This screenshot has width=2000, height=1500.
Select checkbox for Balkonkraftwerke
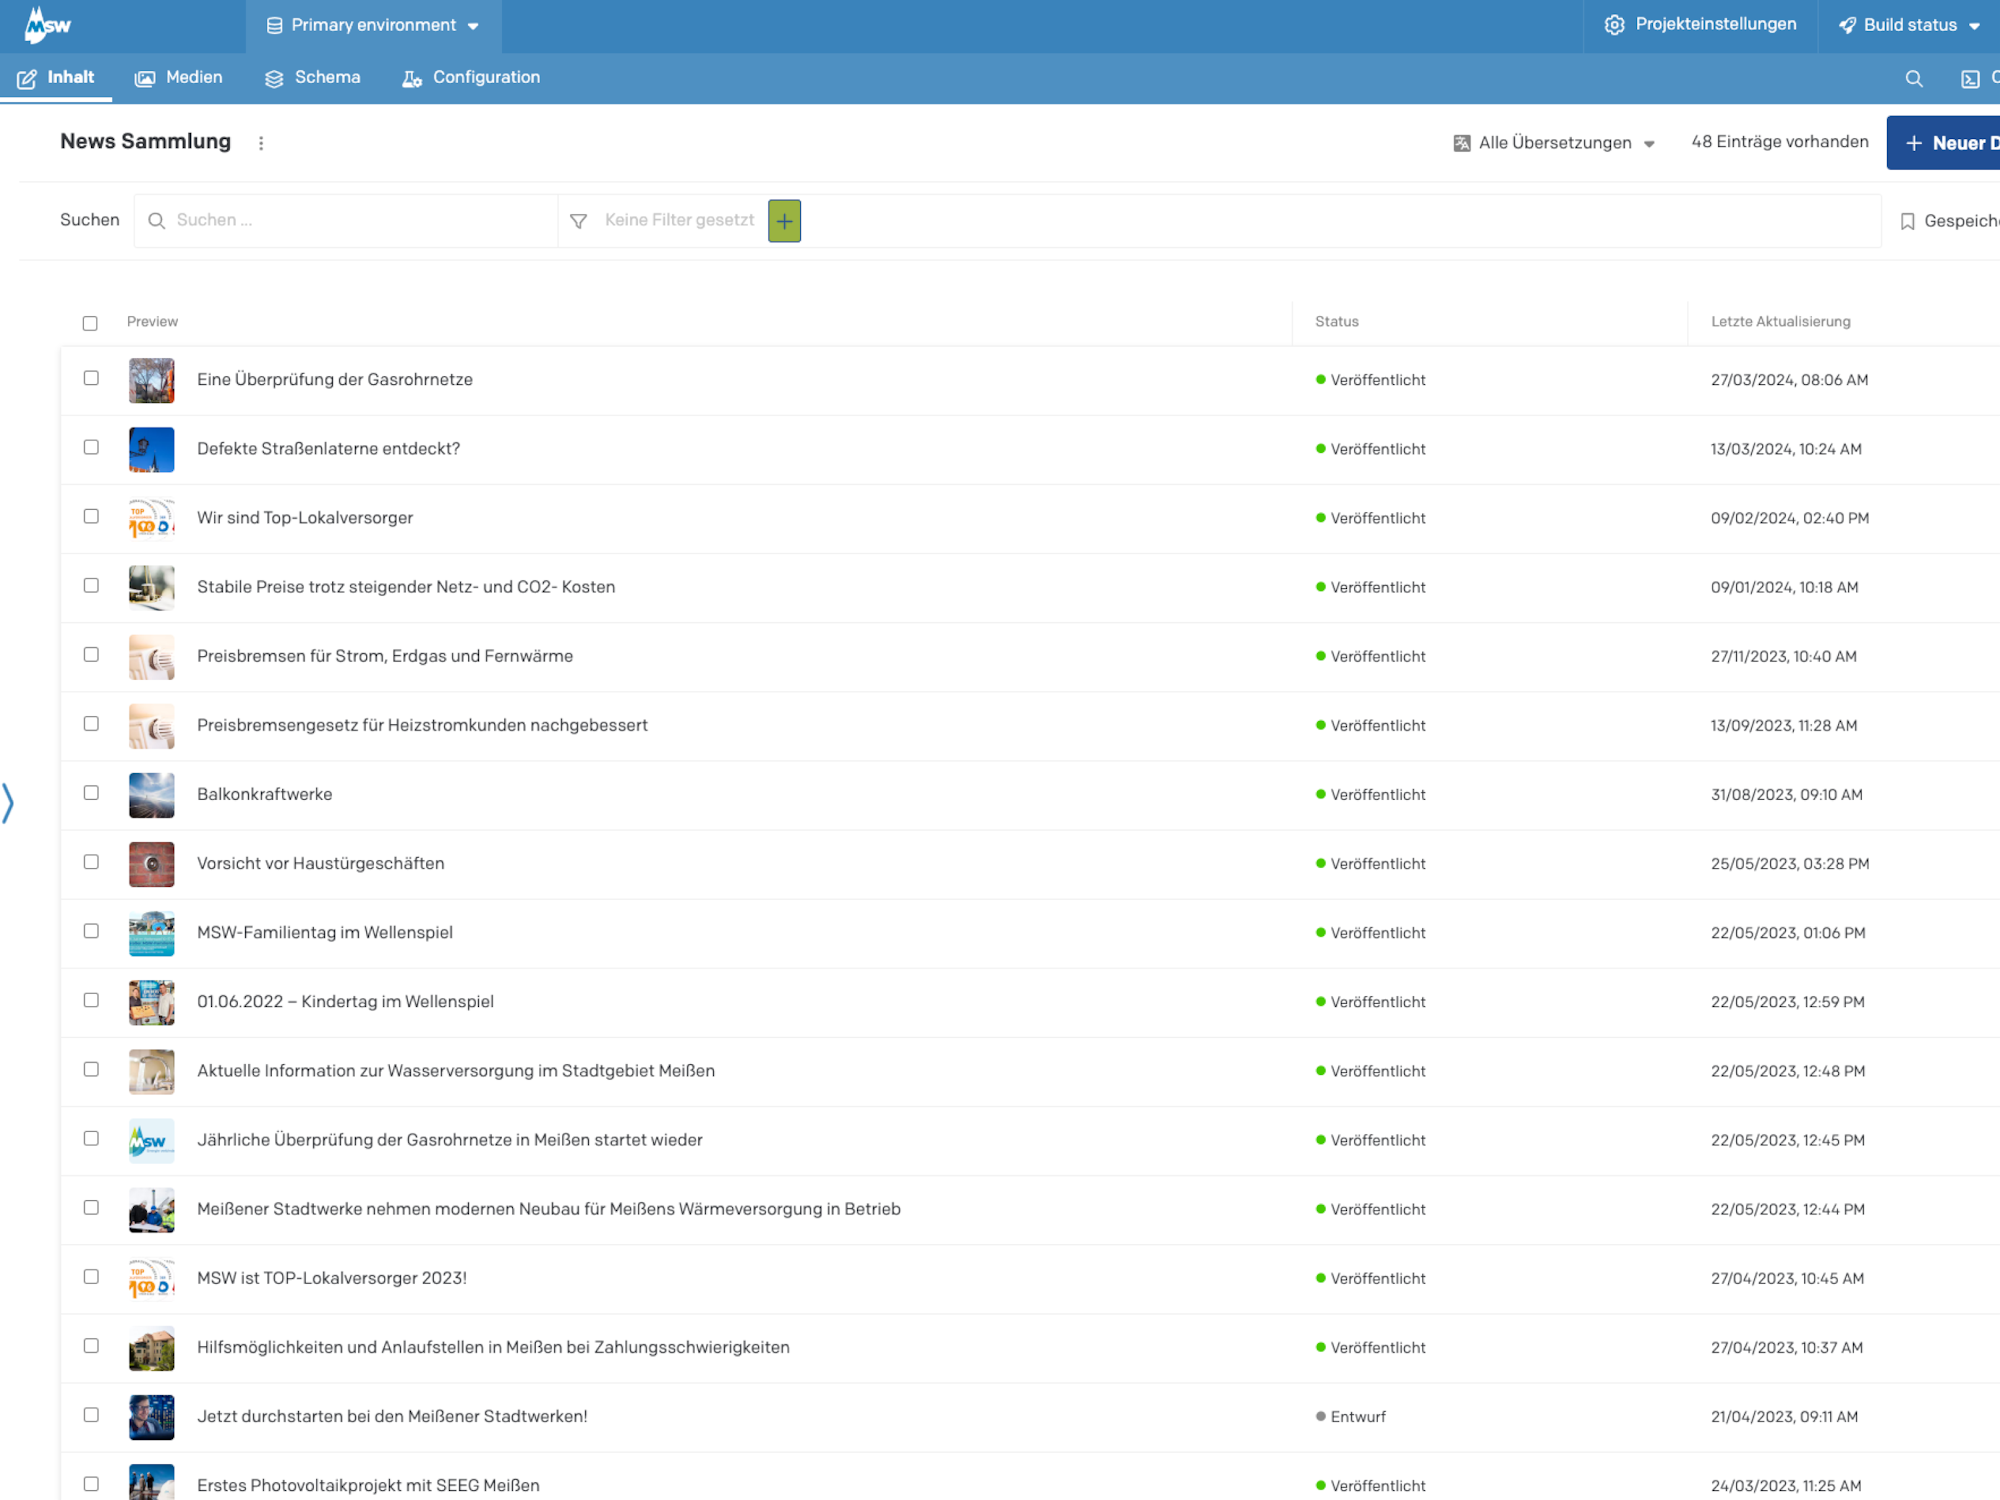pos(91,792)
